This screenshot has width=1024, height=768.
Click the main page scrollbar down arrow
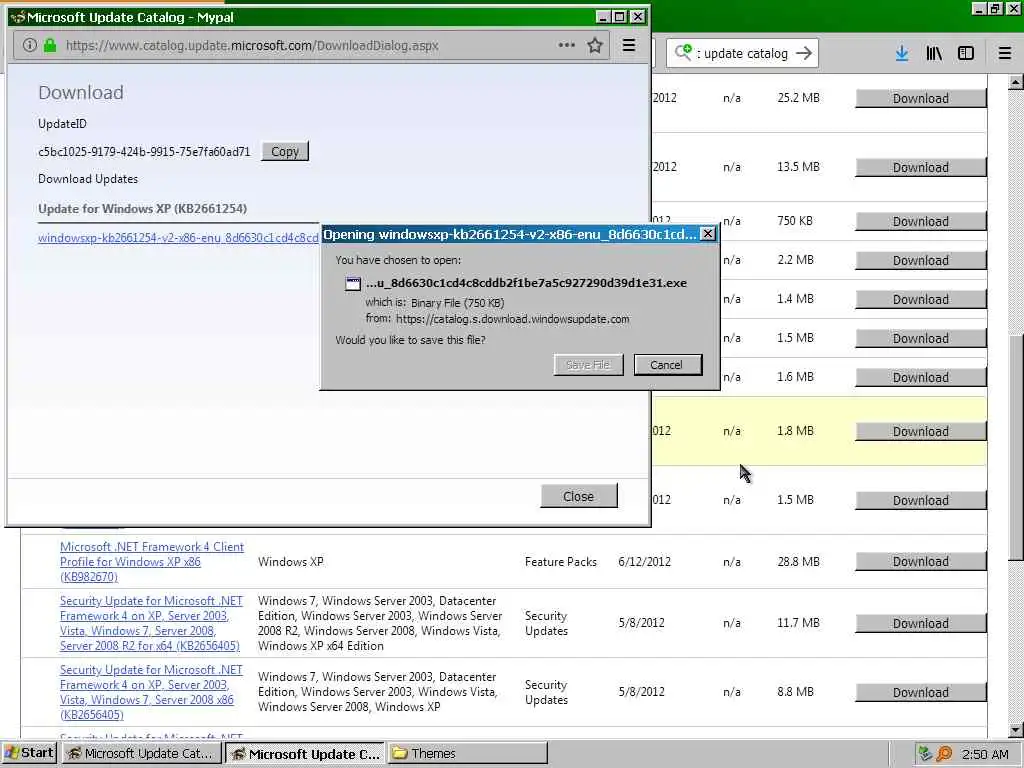point(1016,729)
